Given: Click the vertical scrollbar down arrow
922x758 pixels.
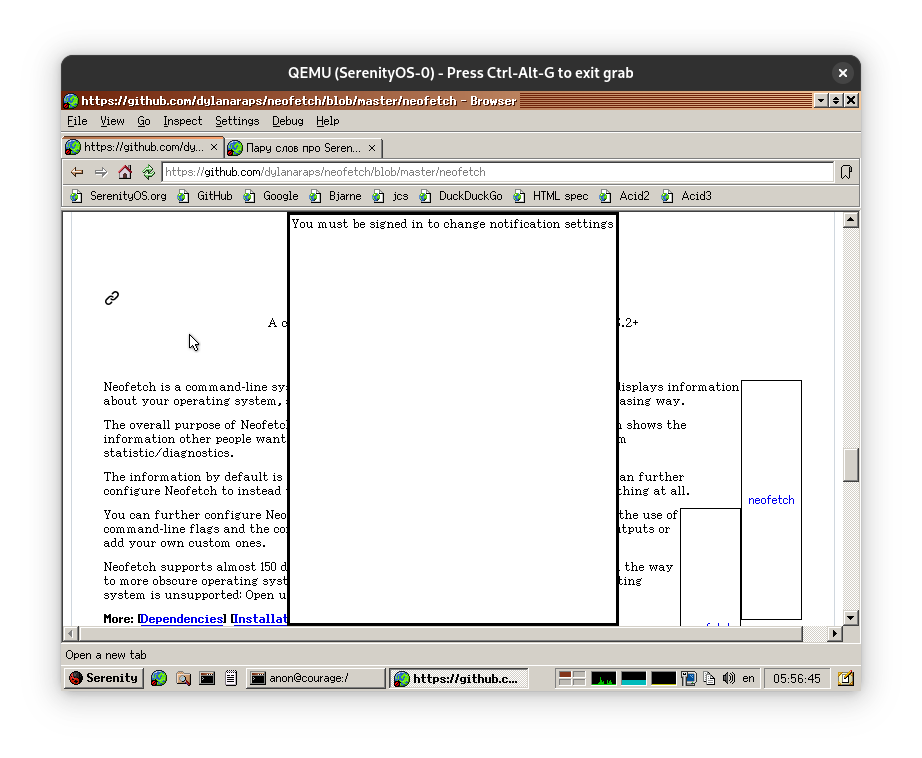Looking at the screenshot, I should pyautogui.click(x=851, y=617).
